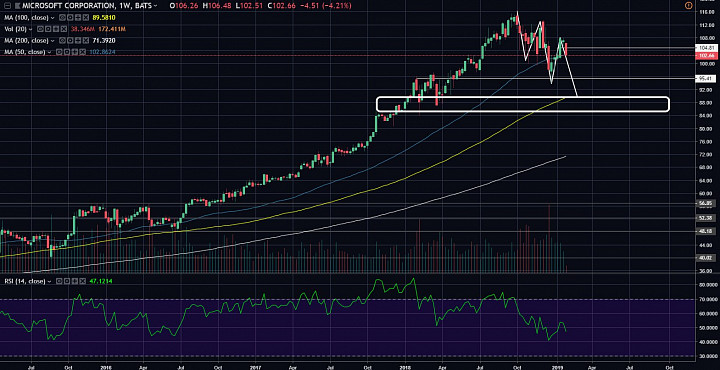Expand the MA (50, close) dropdown arrow
The image size is (720, 370).
click(x=50, y=52)
